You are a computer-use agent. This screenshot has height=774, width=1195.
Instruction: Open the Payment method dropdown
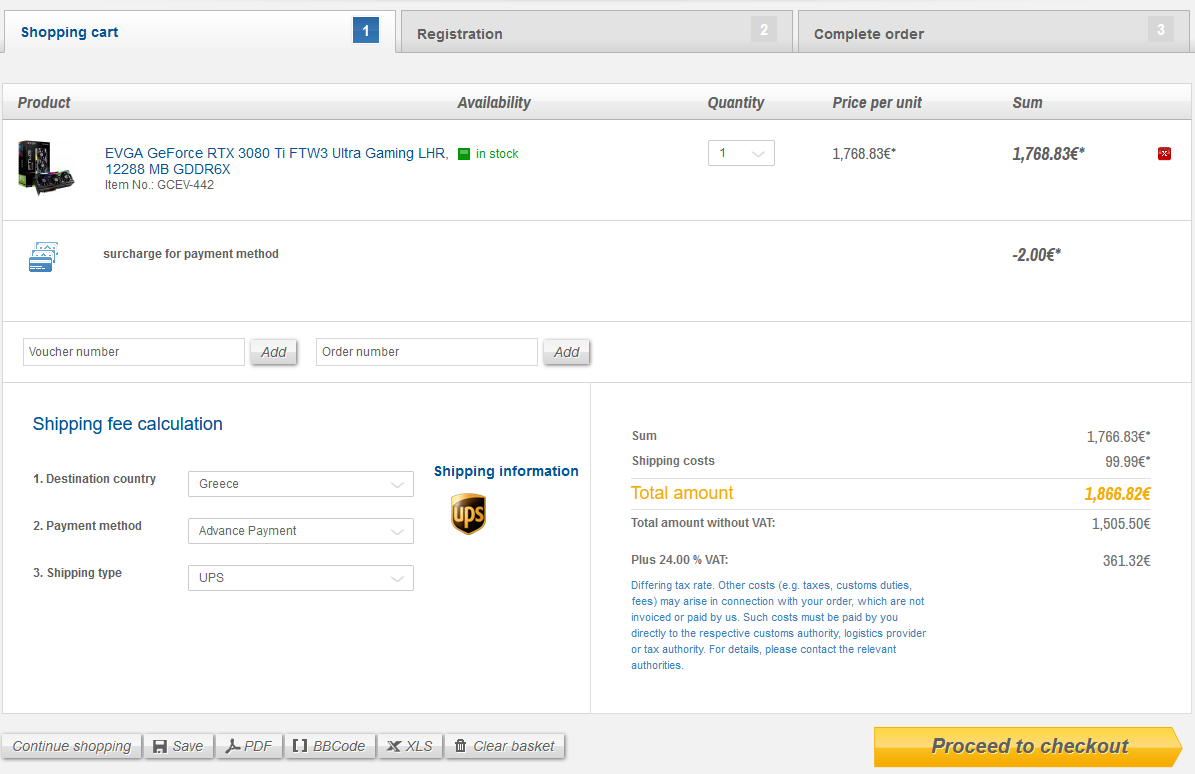[x=300, y=531]
